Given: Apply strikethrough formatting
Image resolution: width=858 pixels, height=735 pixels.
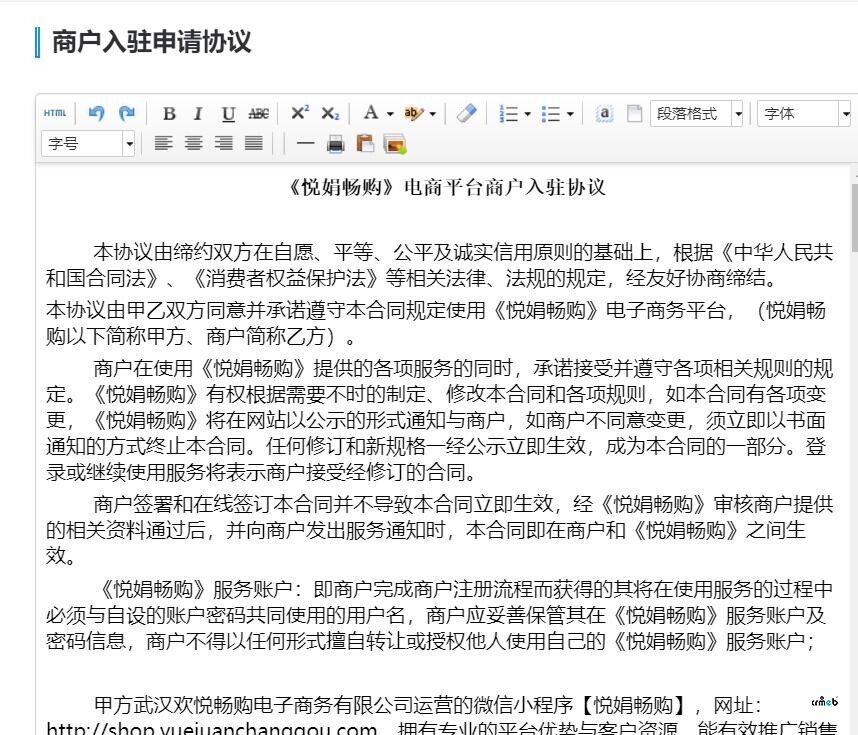Looking at the screenshot, I should [258, 113].
